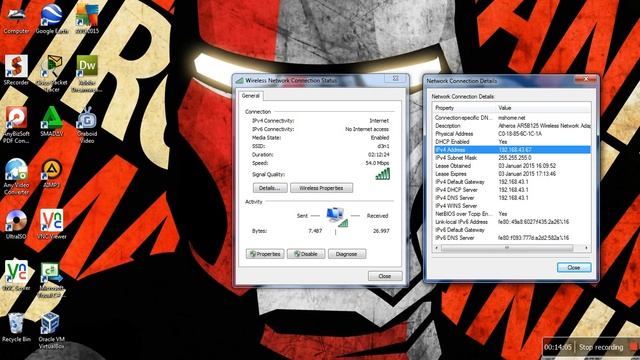Launch the SMADAV antivirus shortcut
This screenshot has height=360, width=640.
coord(51,121)
